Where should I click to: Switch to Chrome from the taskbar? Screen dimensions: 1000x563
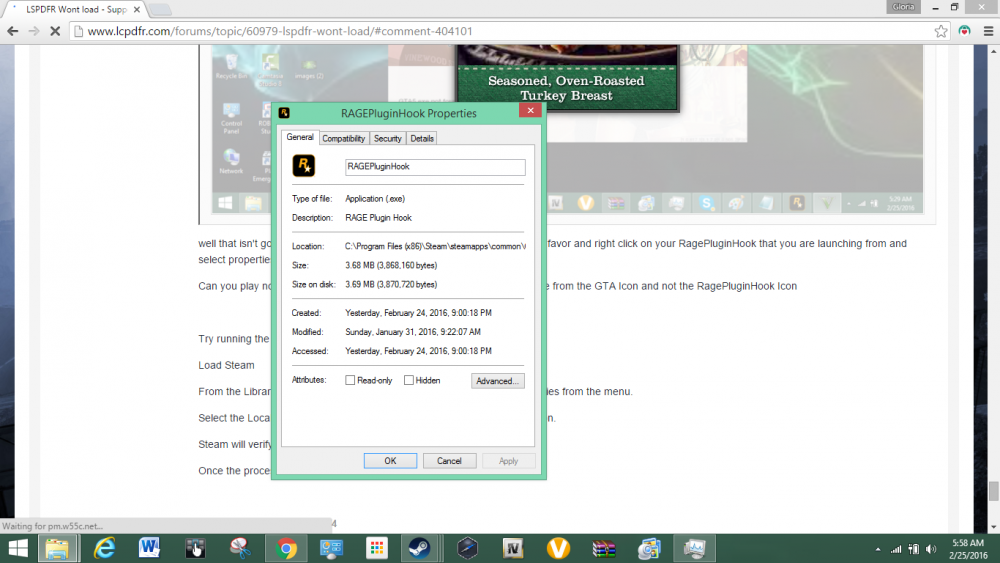tap(286, 548)
